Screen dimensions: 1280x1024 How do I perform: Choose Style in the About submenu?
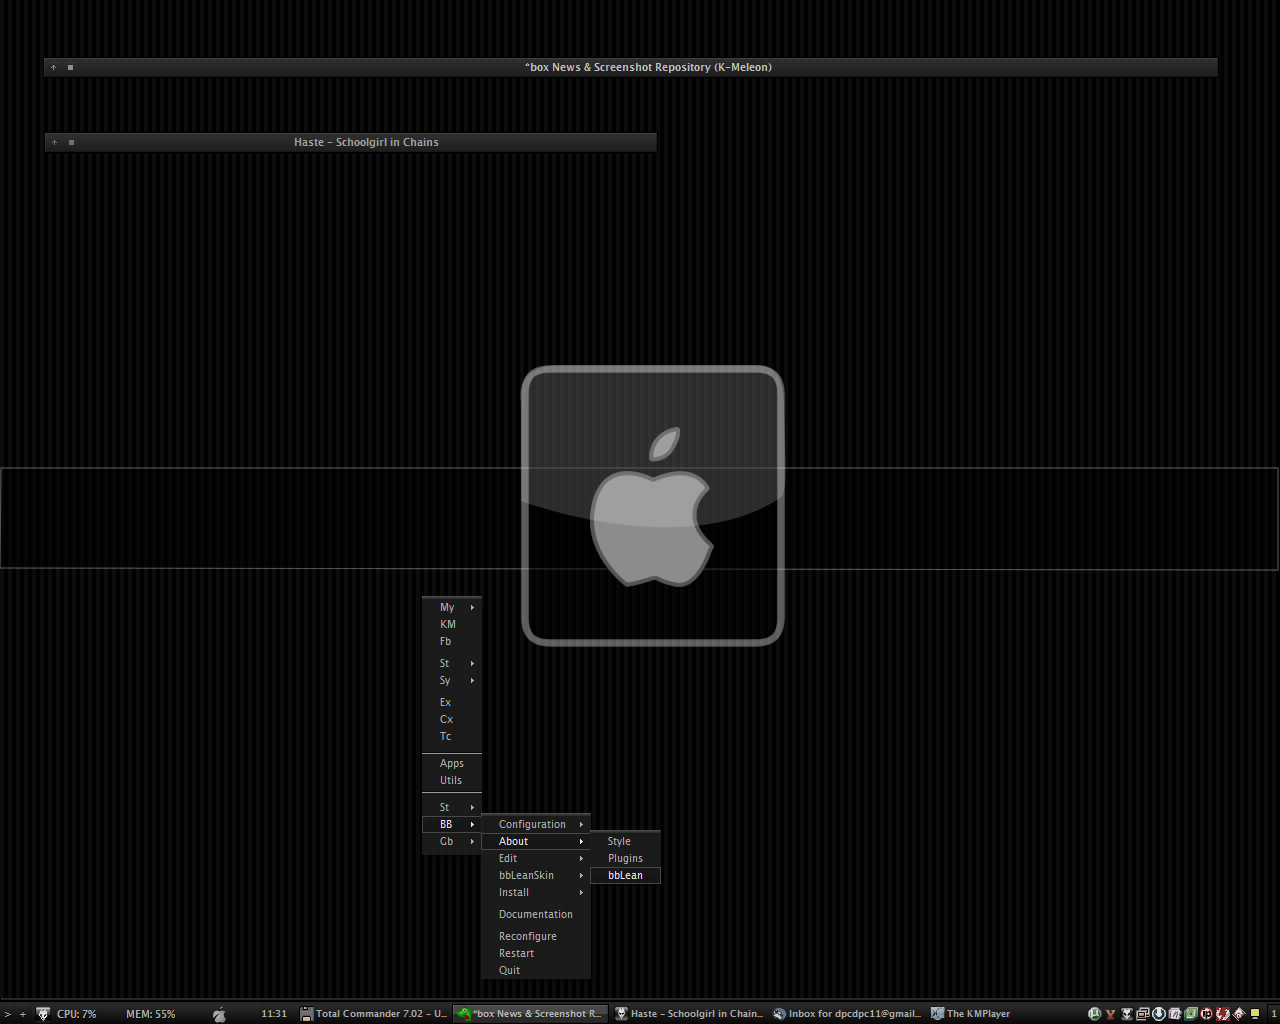[x=625, y=841]
